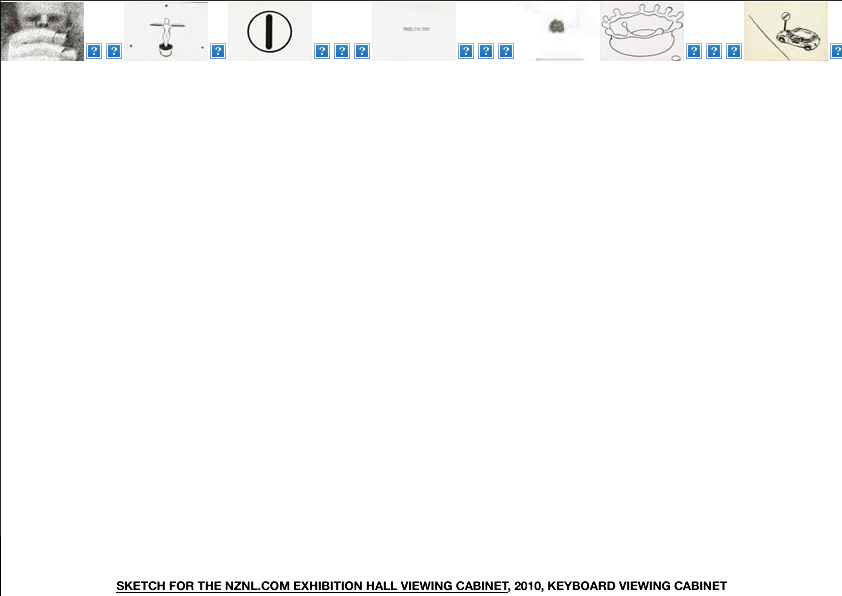
Task: Click first question-mark icon after face thumbnail
Action: [x=94, y=51]
